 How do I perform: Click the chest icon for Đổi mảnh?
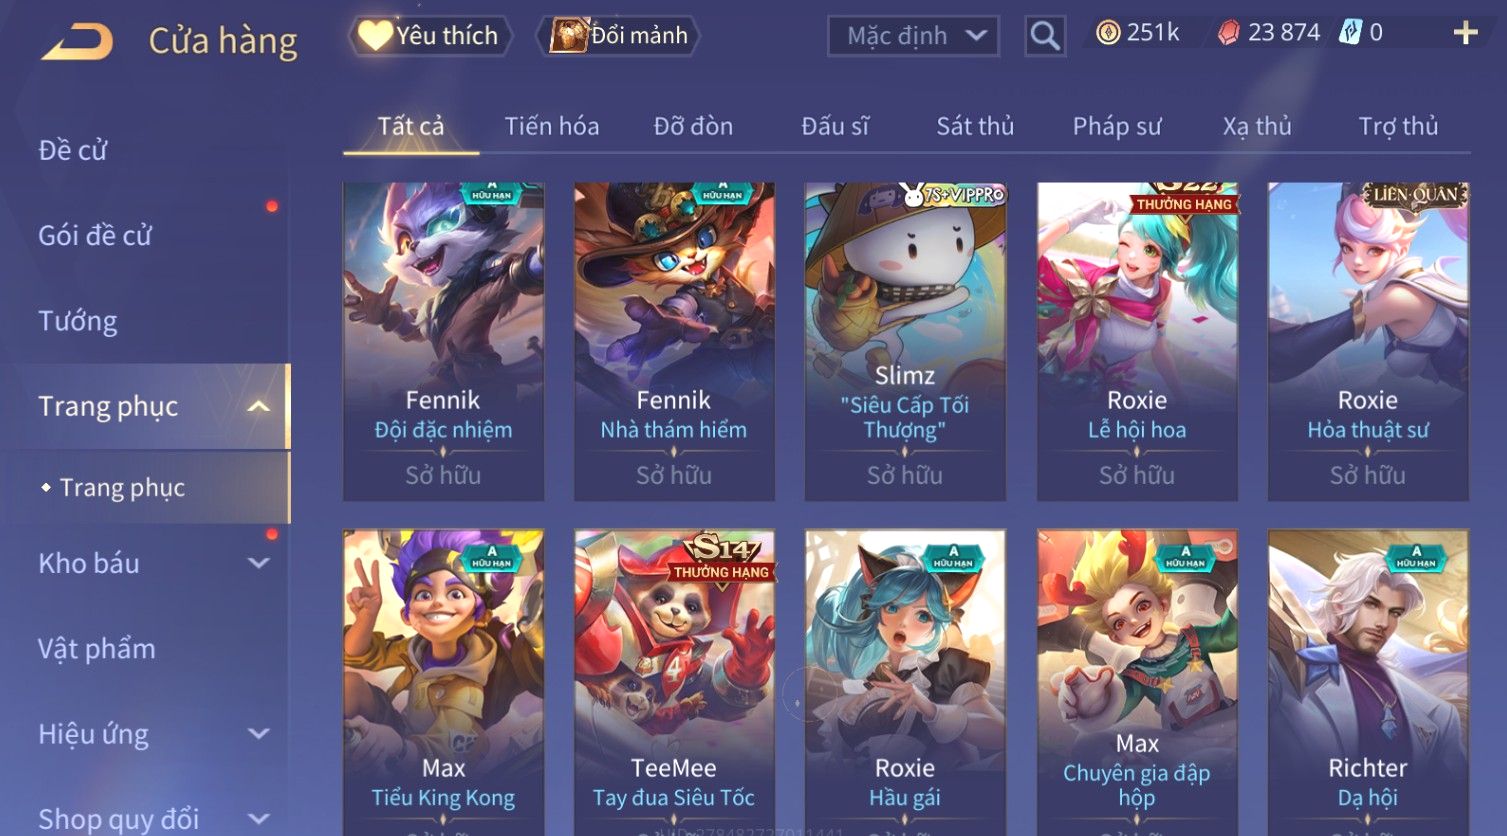(x=568, y=35)
